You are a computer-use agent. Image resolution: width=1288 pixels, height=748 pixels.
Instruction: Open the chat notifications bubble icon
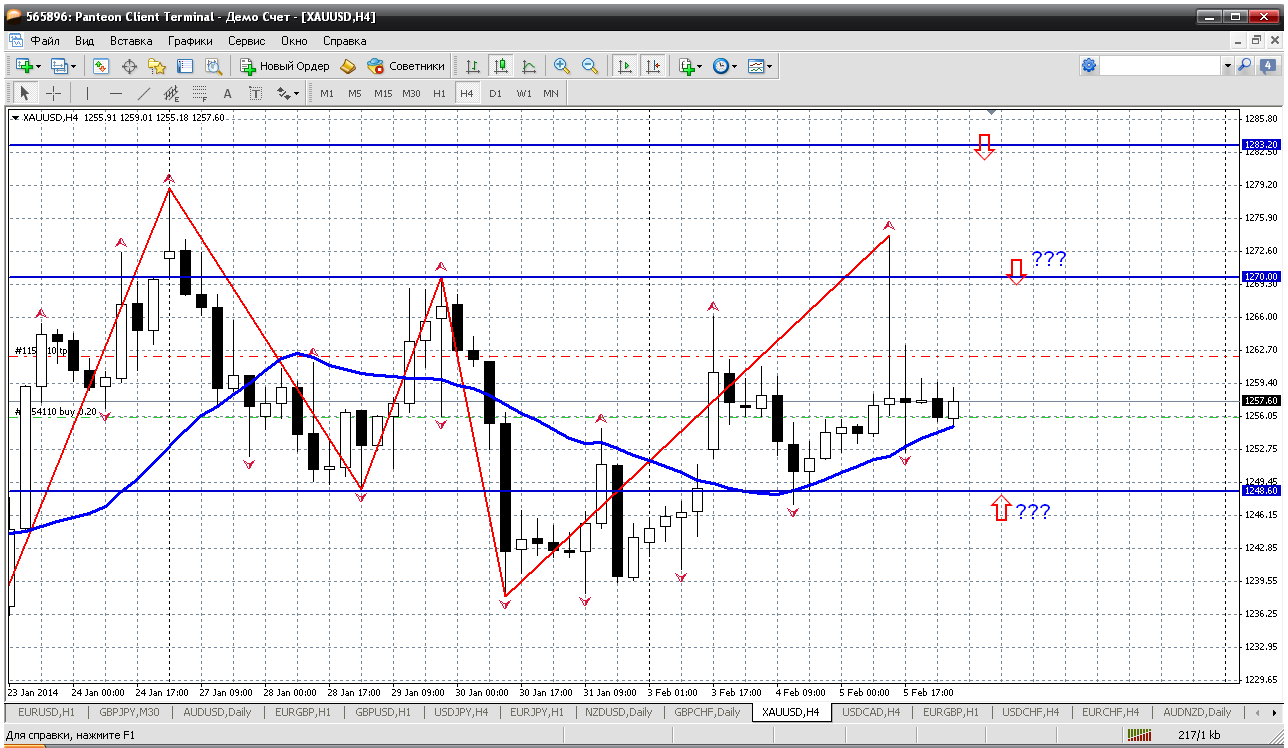(1266, 66)
